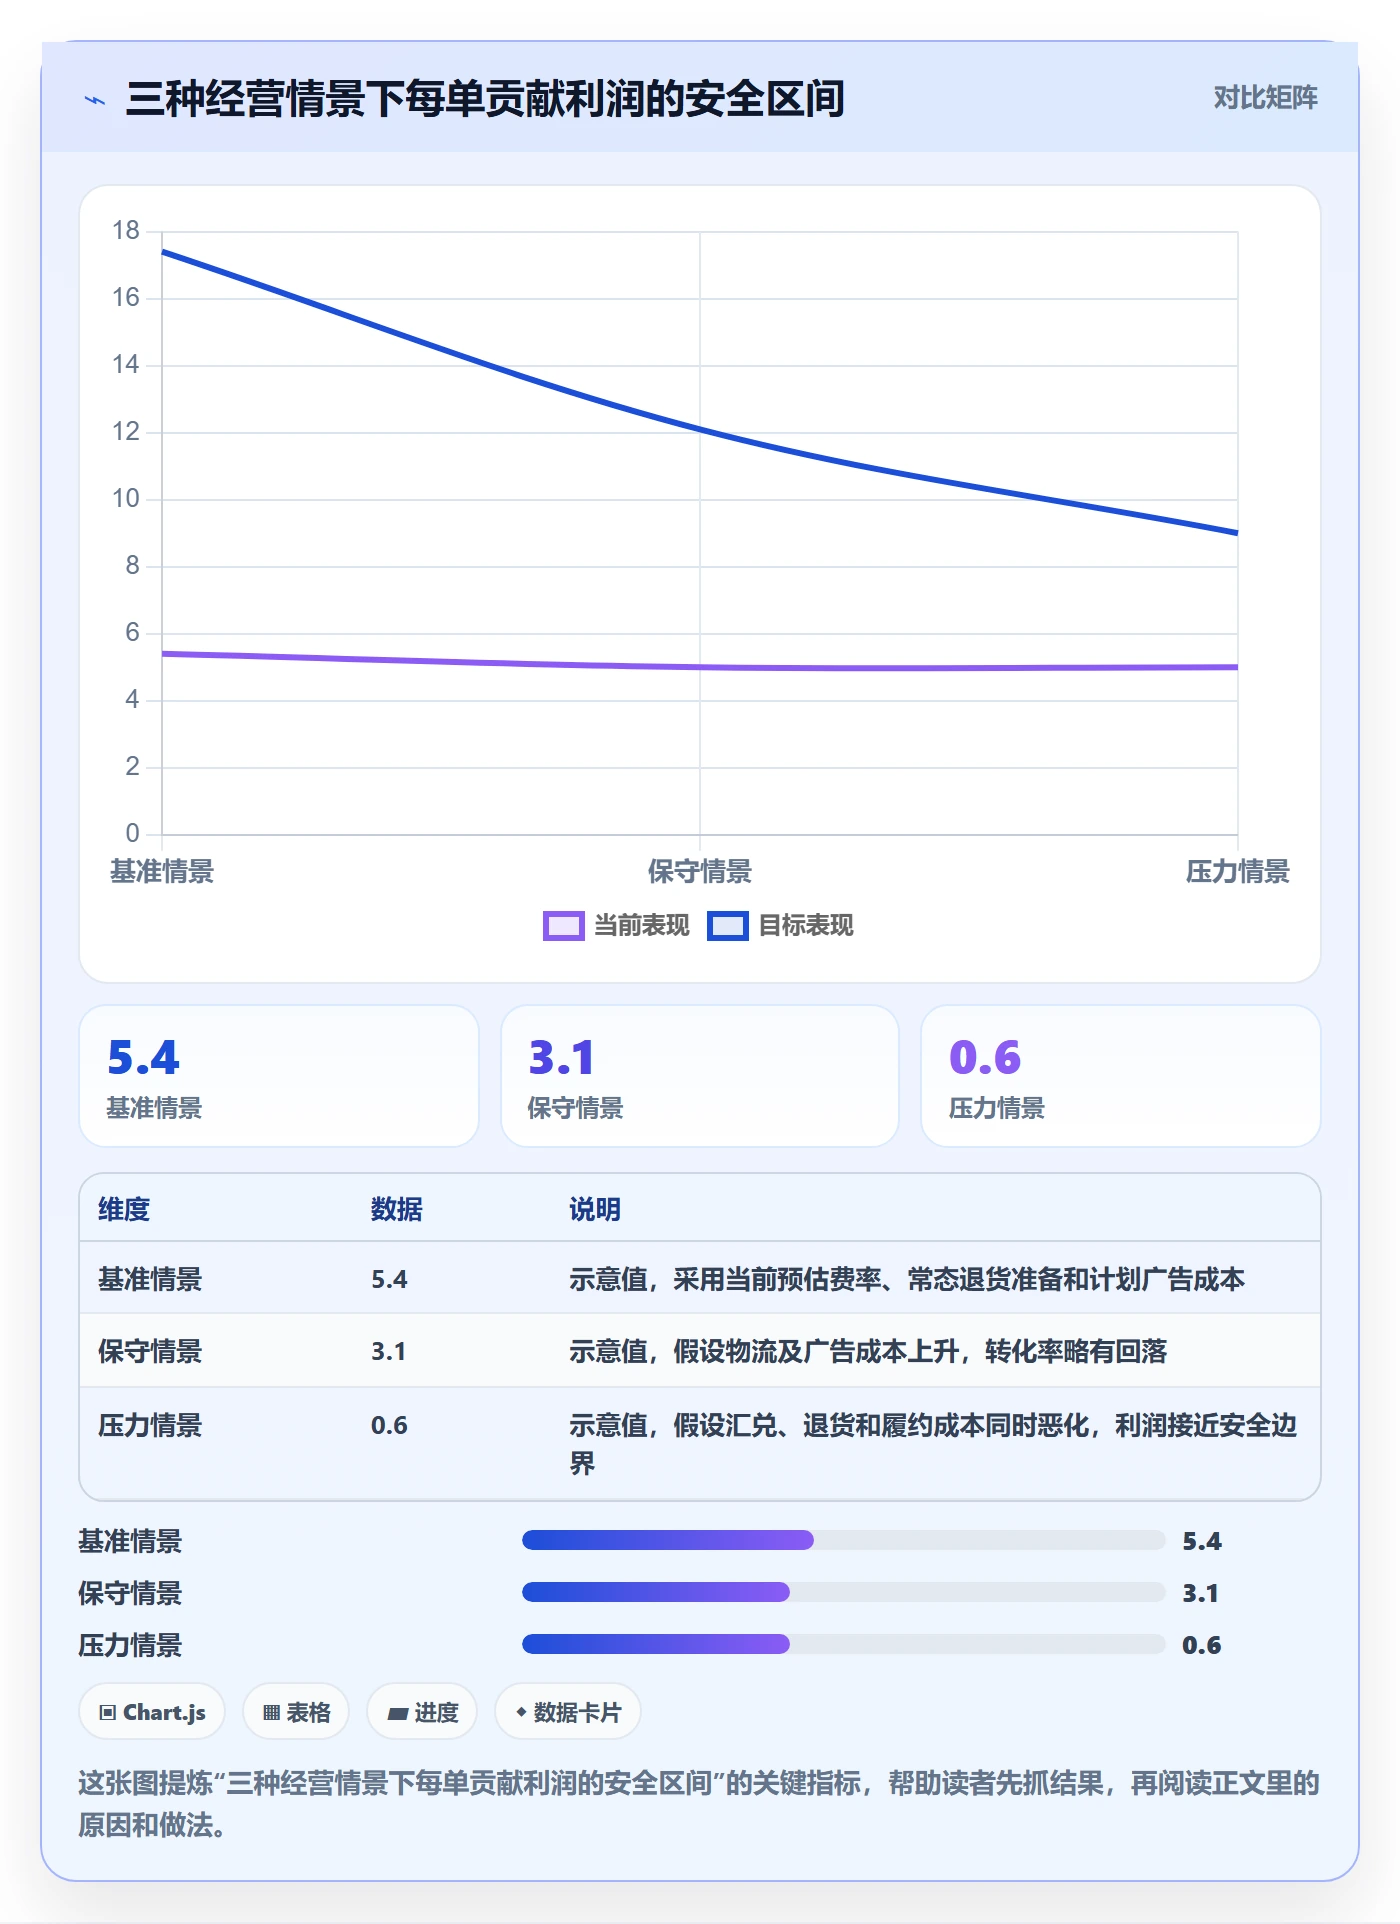Click the footer caption beginning 这张图提炼

pyautogui.click(x=699, y=1803)
